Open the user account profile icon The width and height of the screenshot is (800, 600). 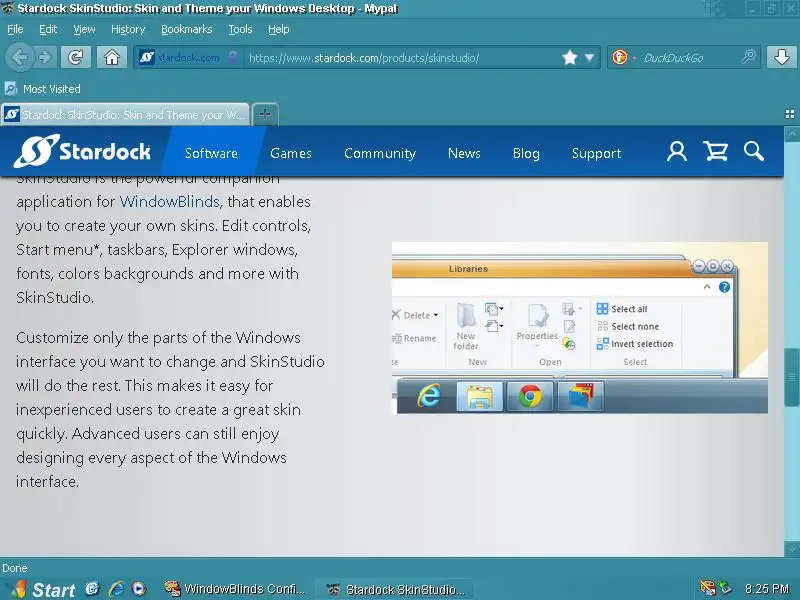[x=677, y=152]
